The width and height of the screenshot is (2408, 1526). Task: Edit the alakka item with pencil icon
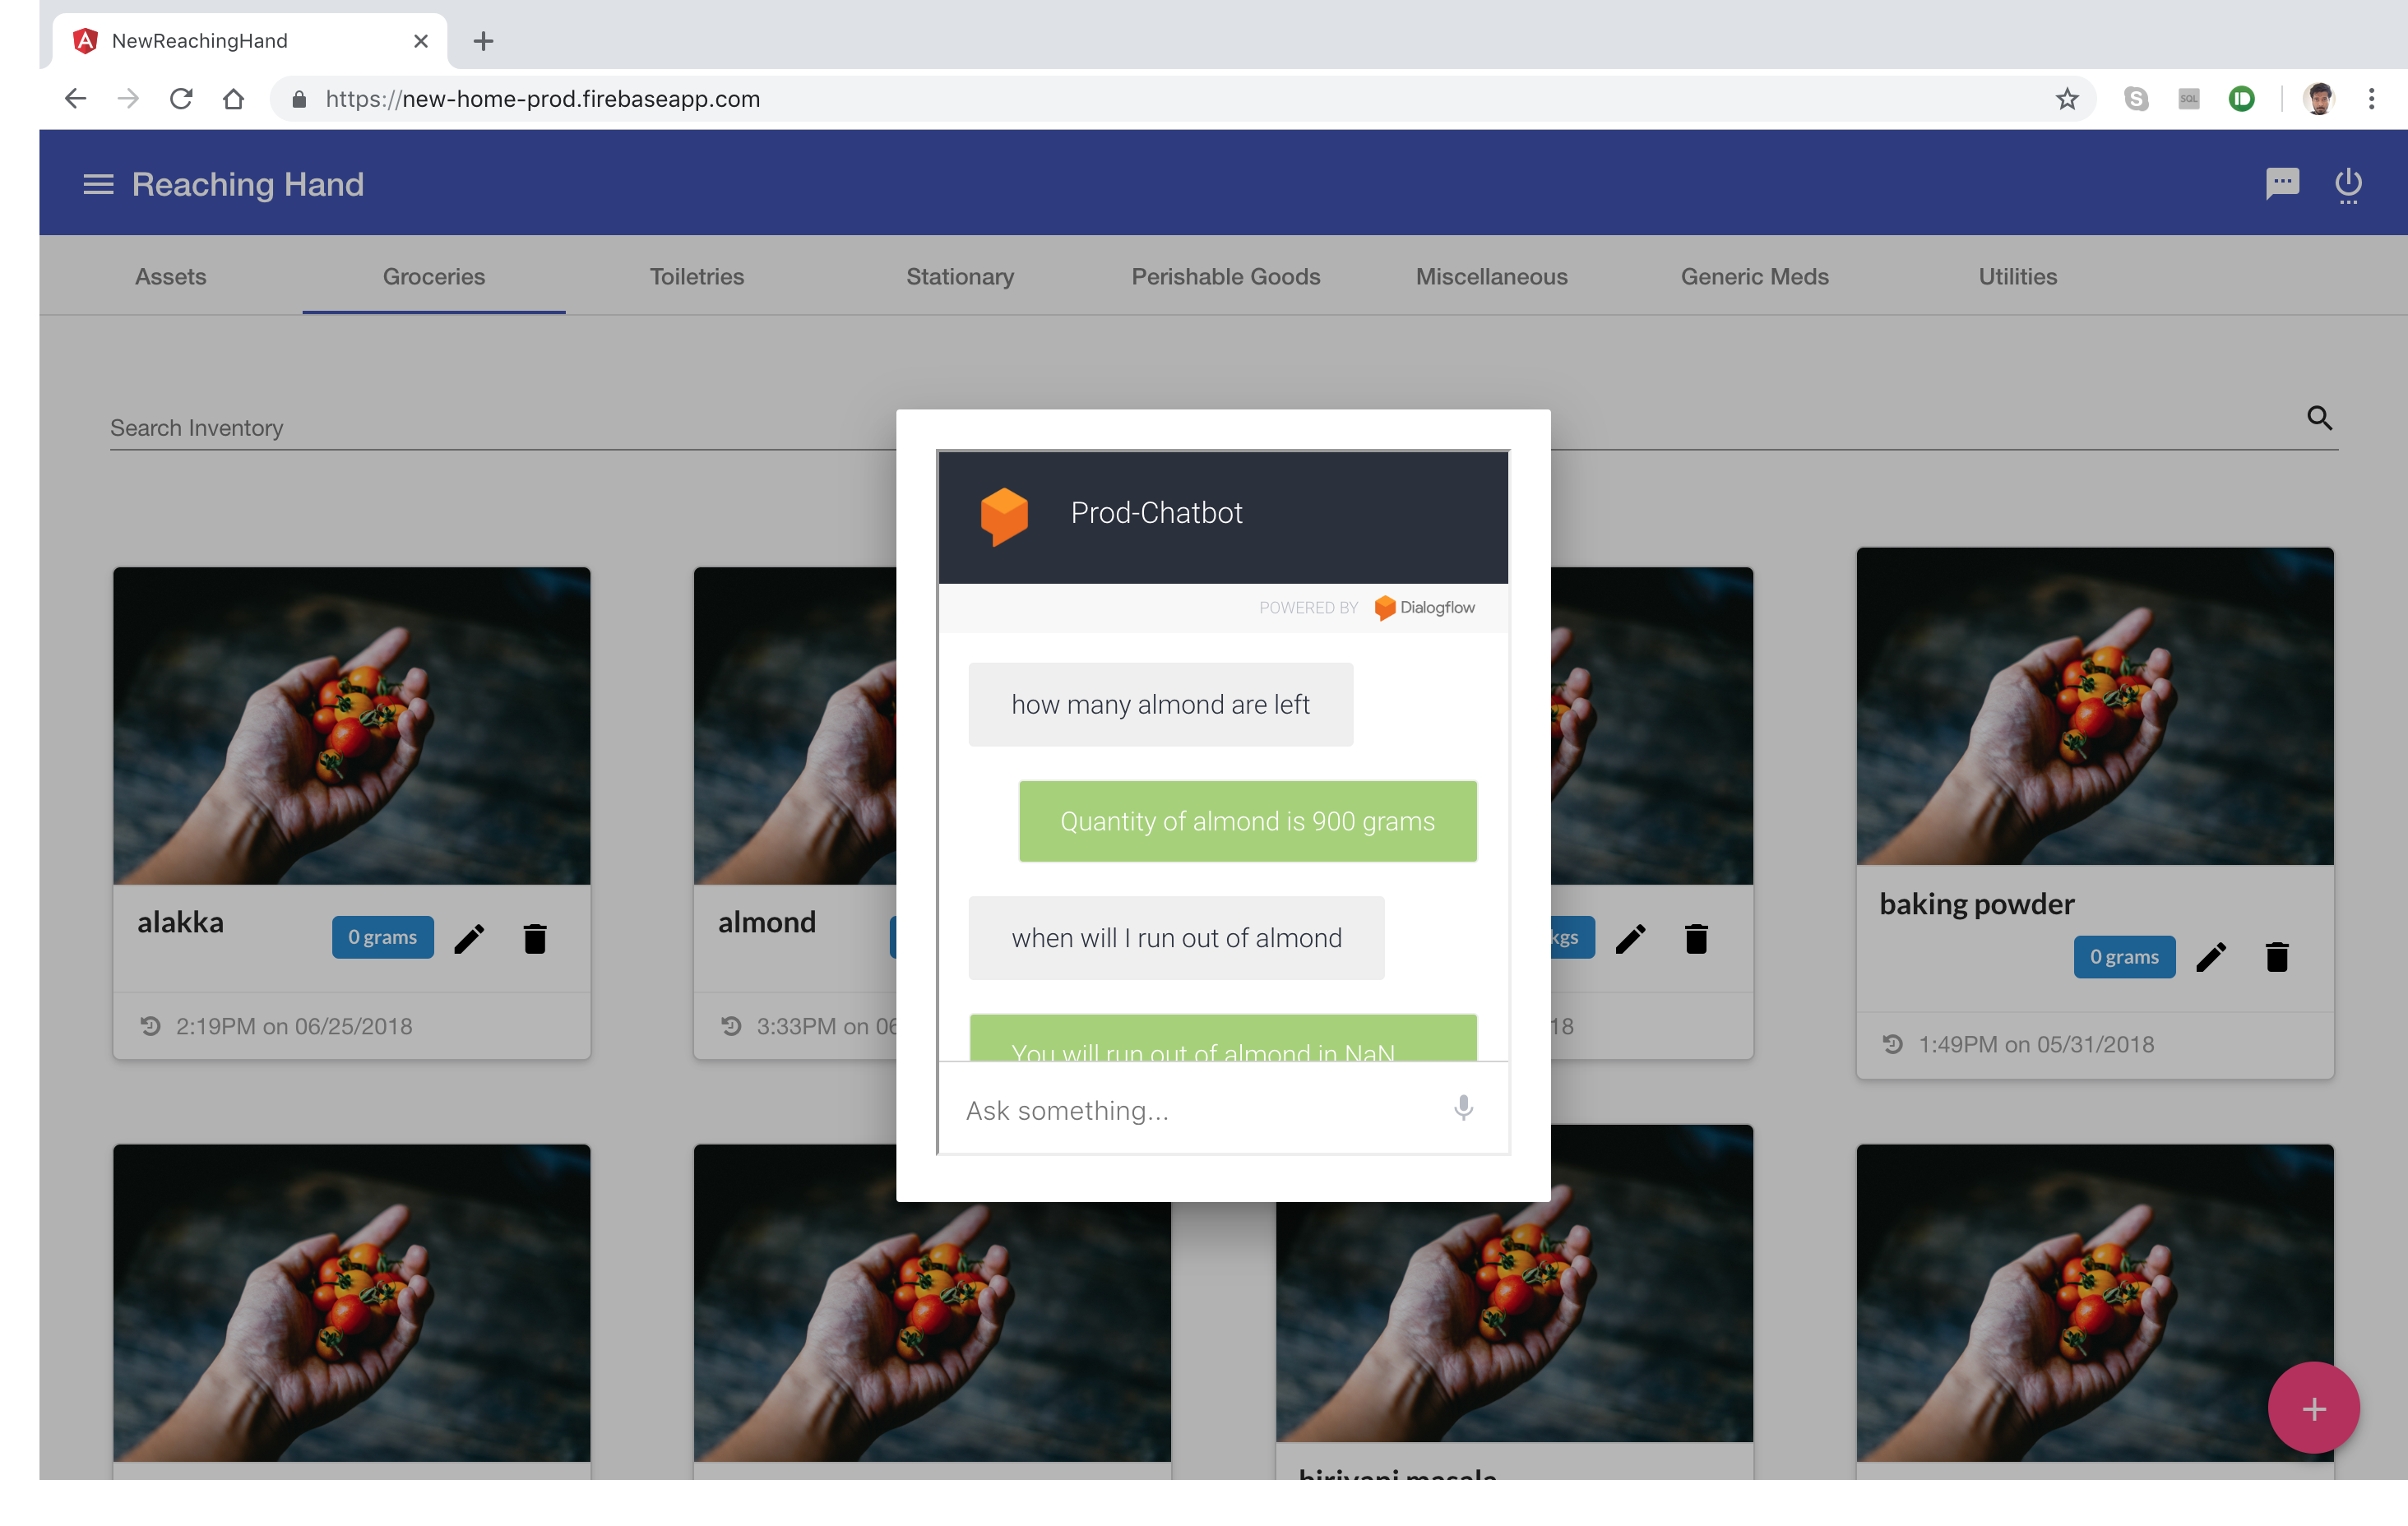click(469, 938)
